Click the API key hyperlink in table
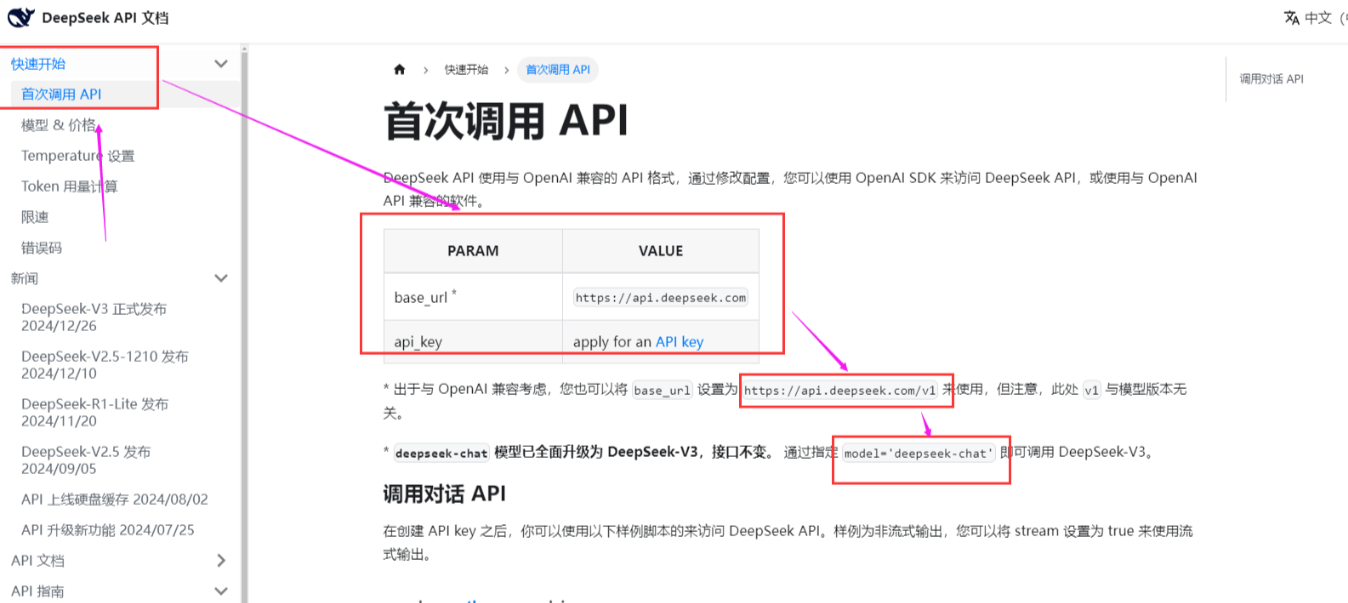 pyautogui.click(x=679, y=342)
